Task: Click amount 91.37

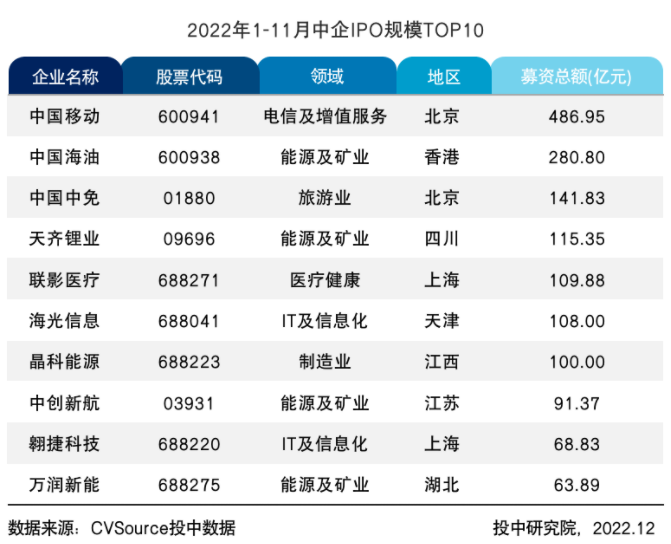Action: 577,403
